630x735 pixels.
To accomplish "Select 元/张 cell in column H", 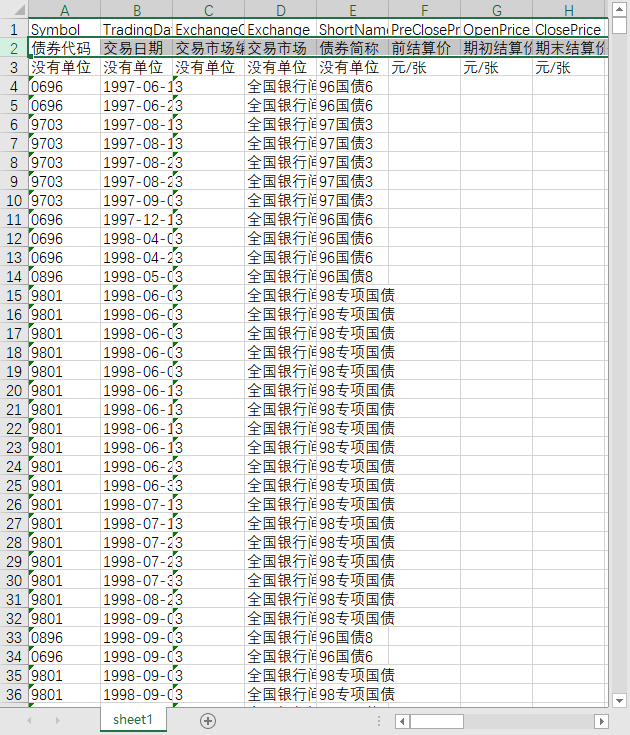I will pyautogui.click(x=568, y=68).
